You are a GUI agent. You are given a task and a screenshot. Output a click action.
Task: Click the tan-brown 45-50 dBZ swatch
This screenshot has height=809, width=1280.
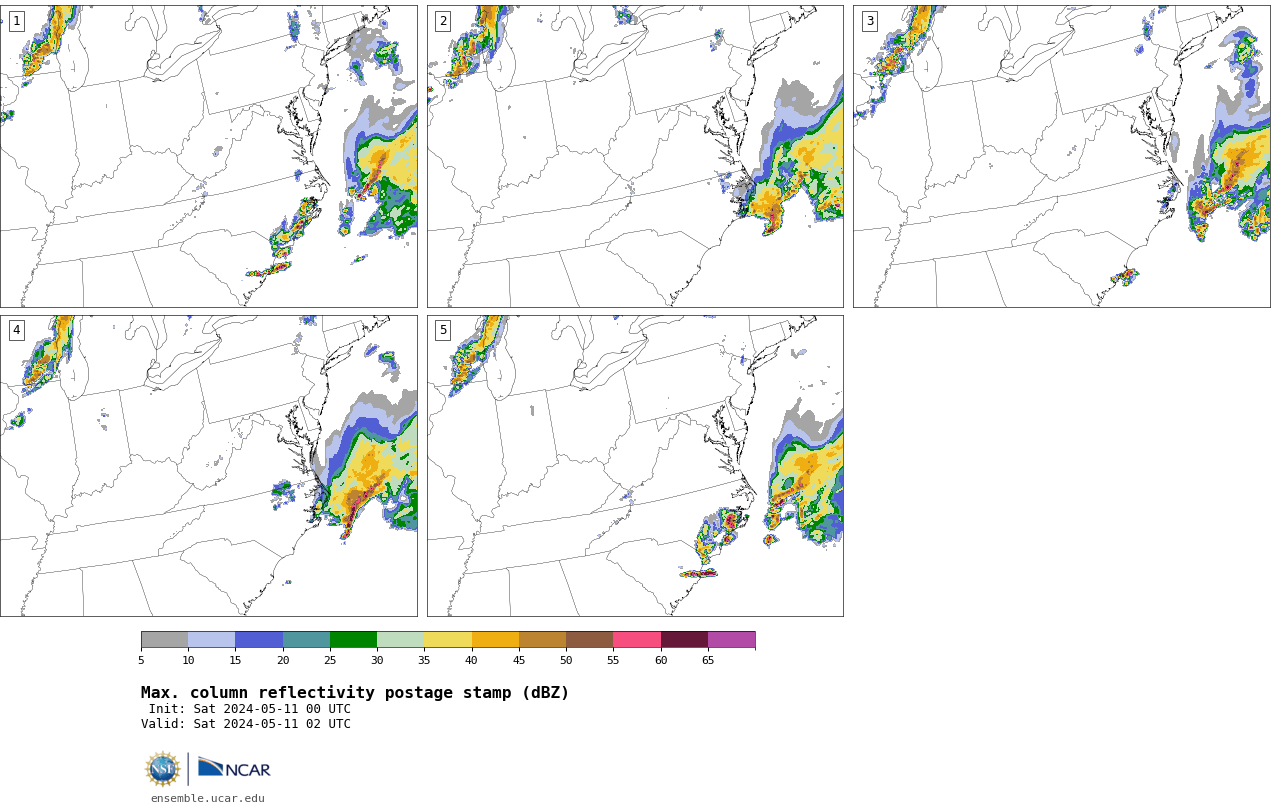click(542, 640)
